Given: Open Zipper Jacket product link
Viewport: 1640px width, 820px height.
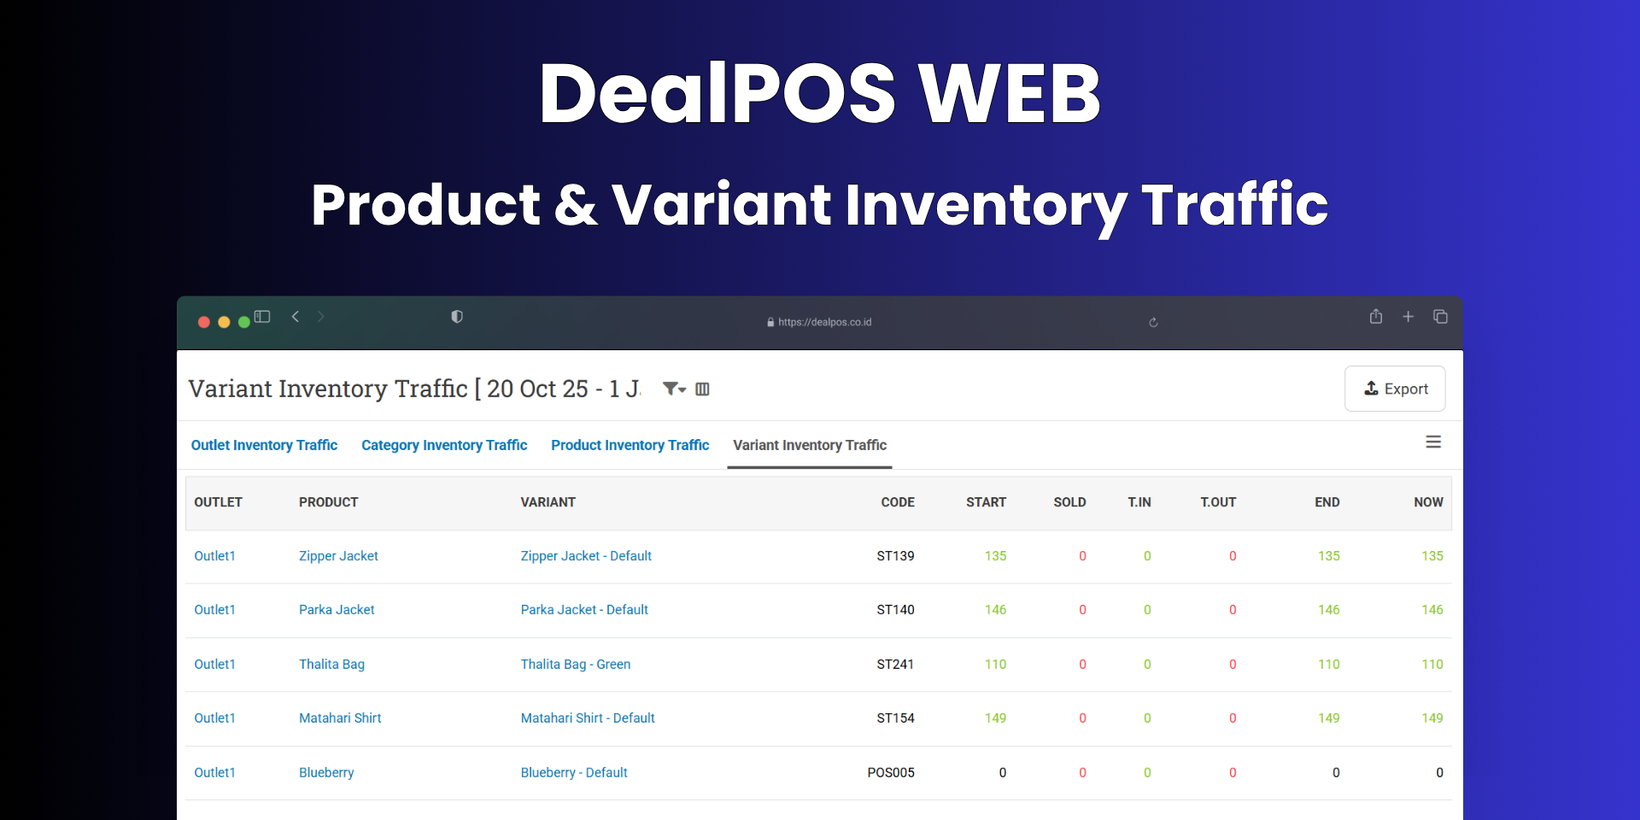Looking at the screenshot, I should point(338,556).
